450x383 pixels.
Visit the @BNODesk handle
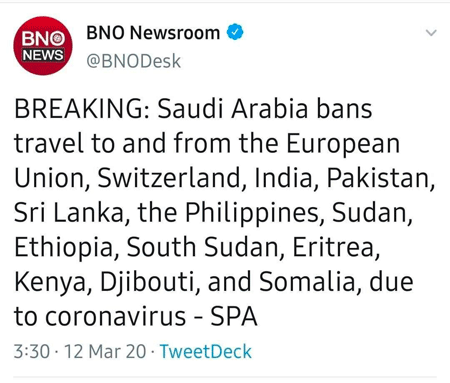pos(133,61)
